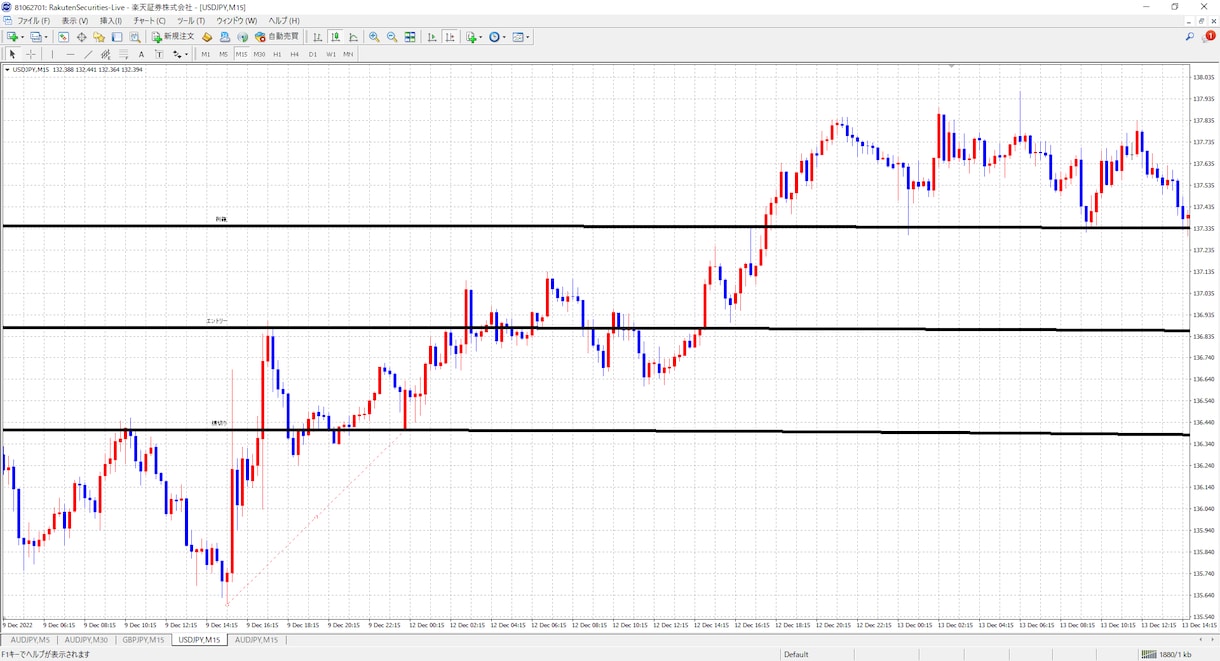
Task: Open the Navigator star-folder icon
Action: click(x=99, y=37)
